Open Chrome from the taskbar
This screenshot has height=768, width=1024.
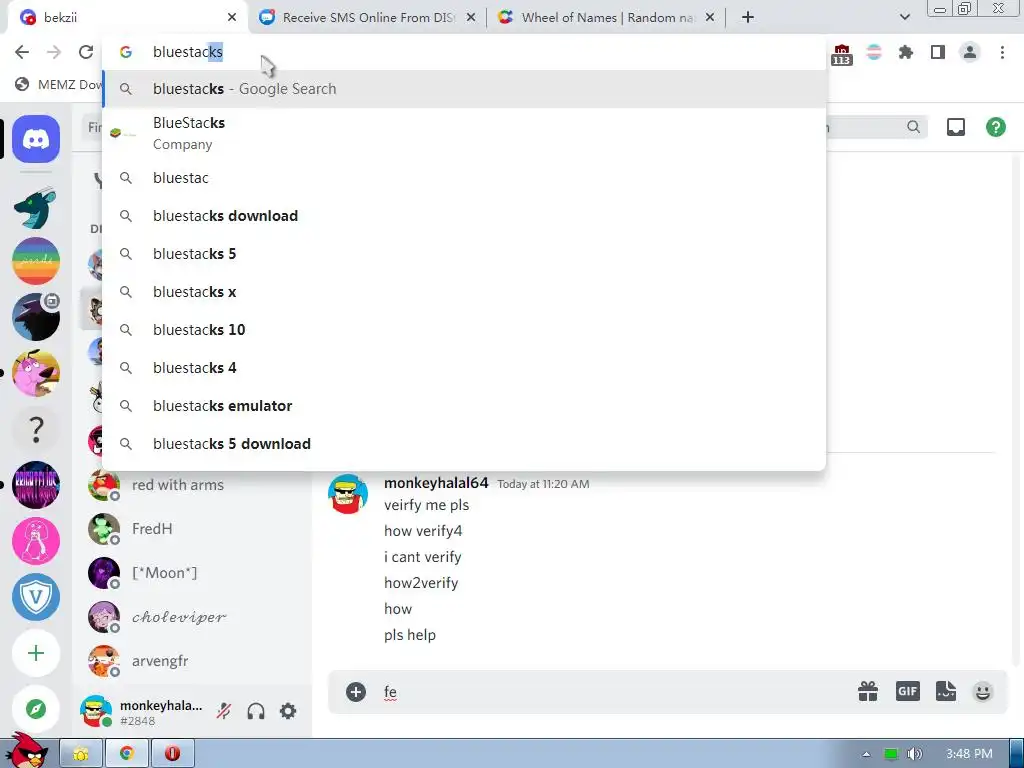[127, 754]
